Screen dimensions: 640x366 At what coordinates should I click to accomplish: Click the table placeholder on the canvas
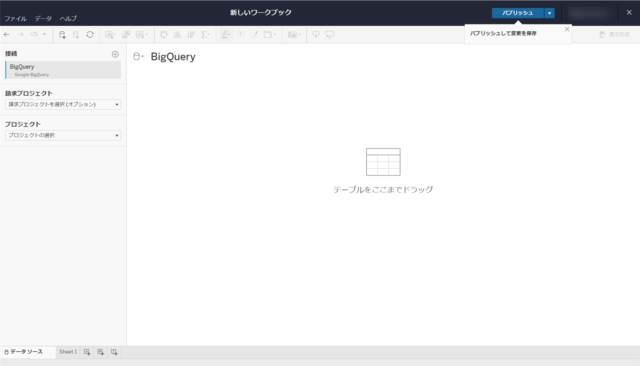click(383, 162)
